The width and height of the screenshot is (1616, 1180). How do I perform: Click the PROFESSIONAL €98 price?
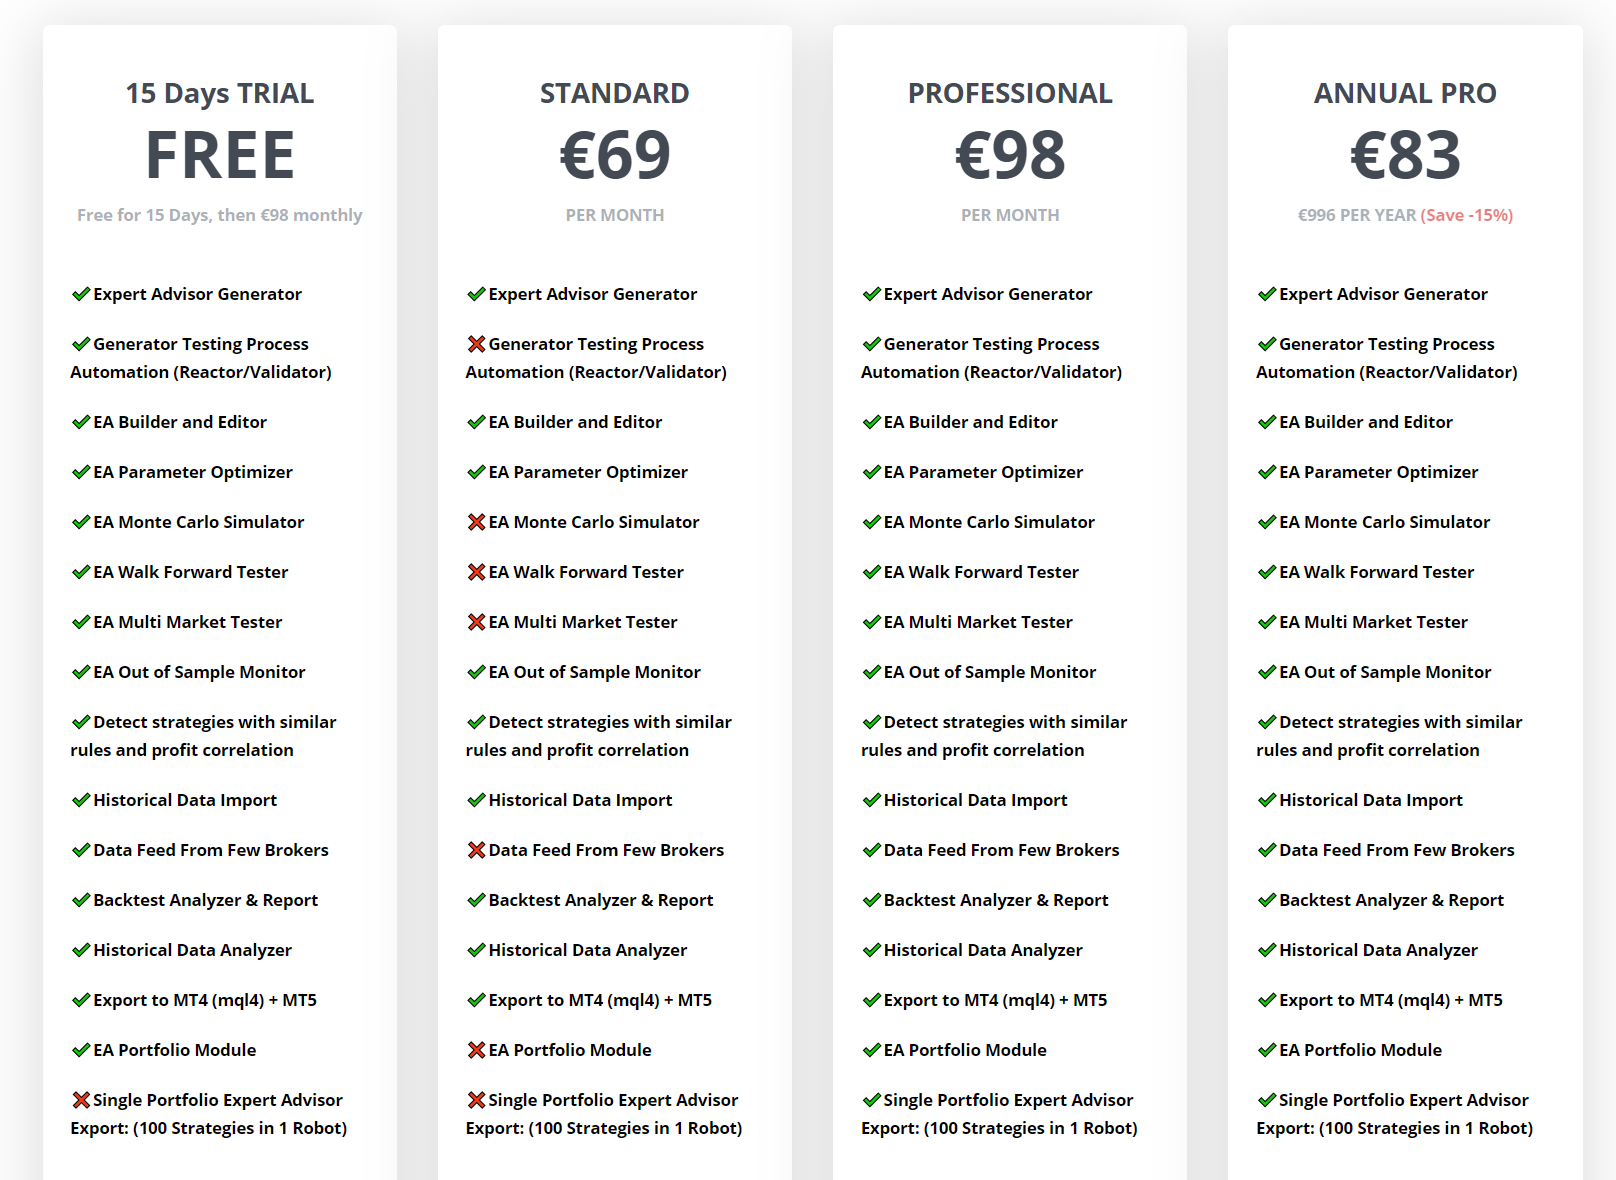(1010, 155)
